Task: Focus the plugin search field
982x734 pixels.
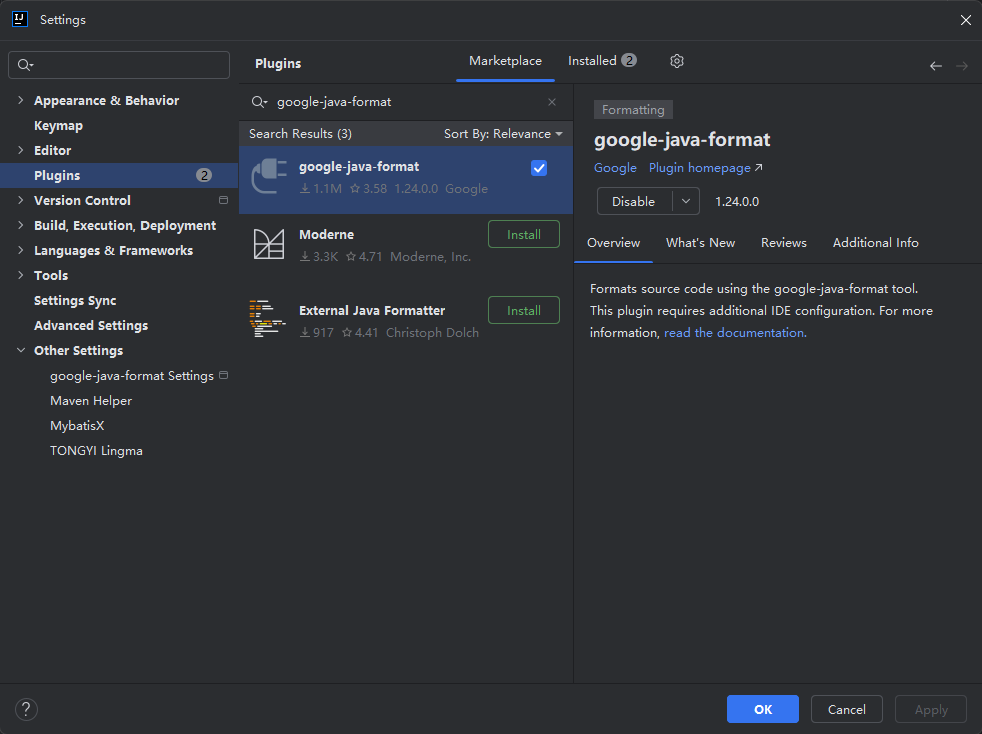Action: (406, 101)
